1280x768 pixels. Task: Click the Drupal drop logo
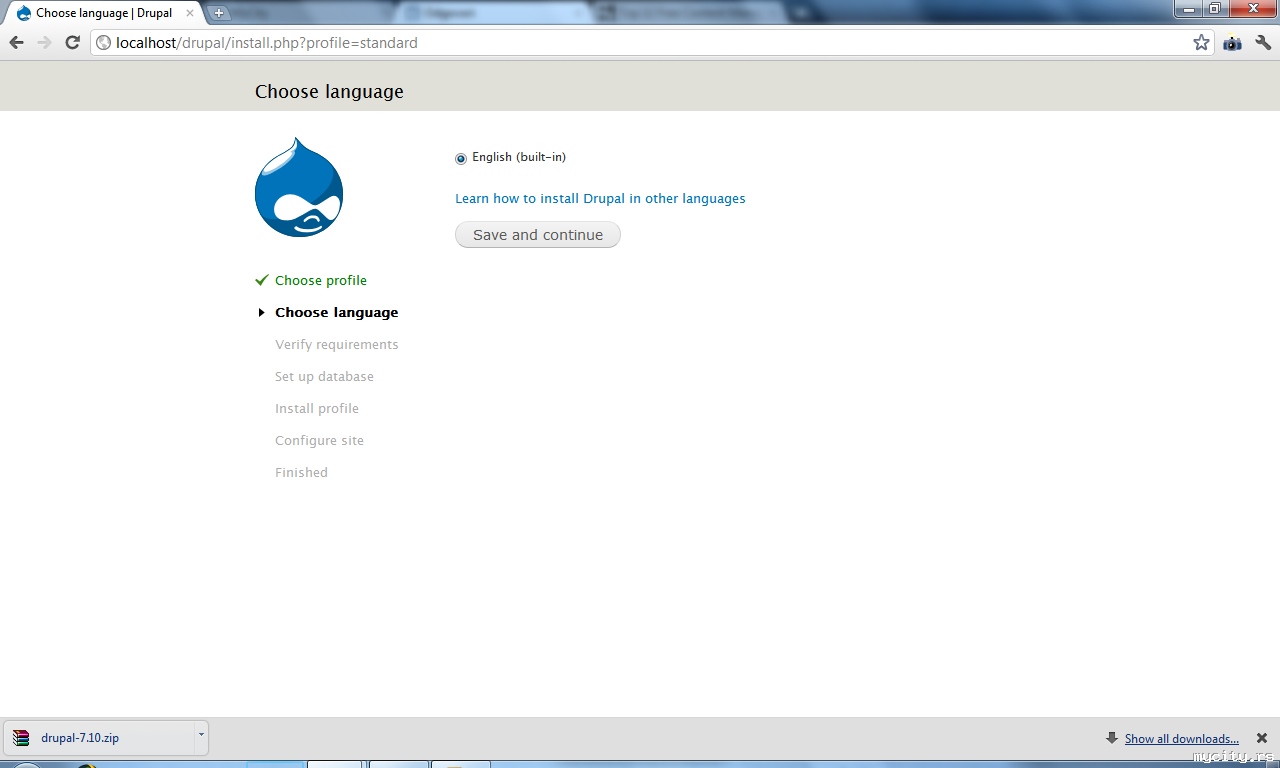point(299,187)
